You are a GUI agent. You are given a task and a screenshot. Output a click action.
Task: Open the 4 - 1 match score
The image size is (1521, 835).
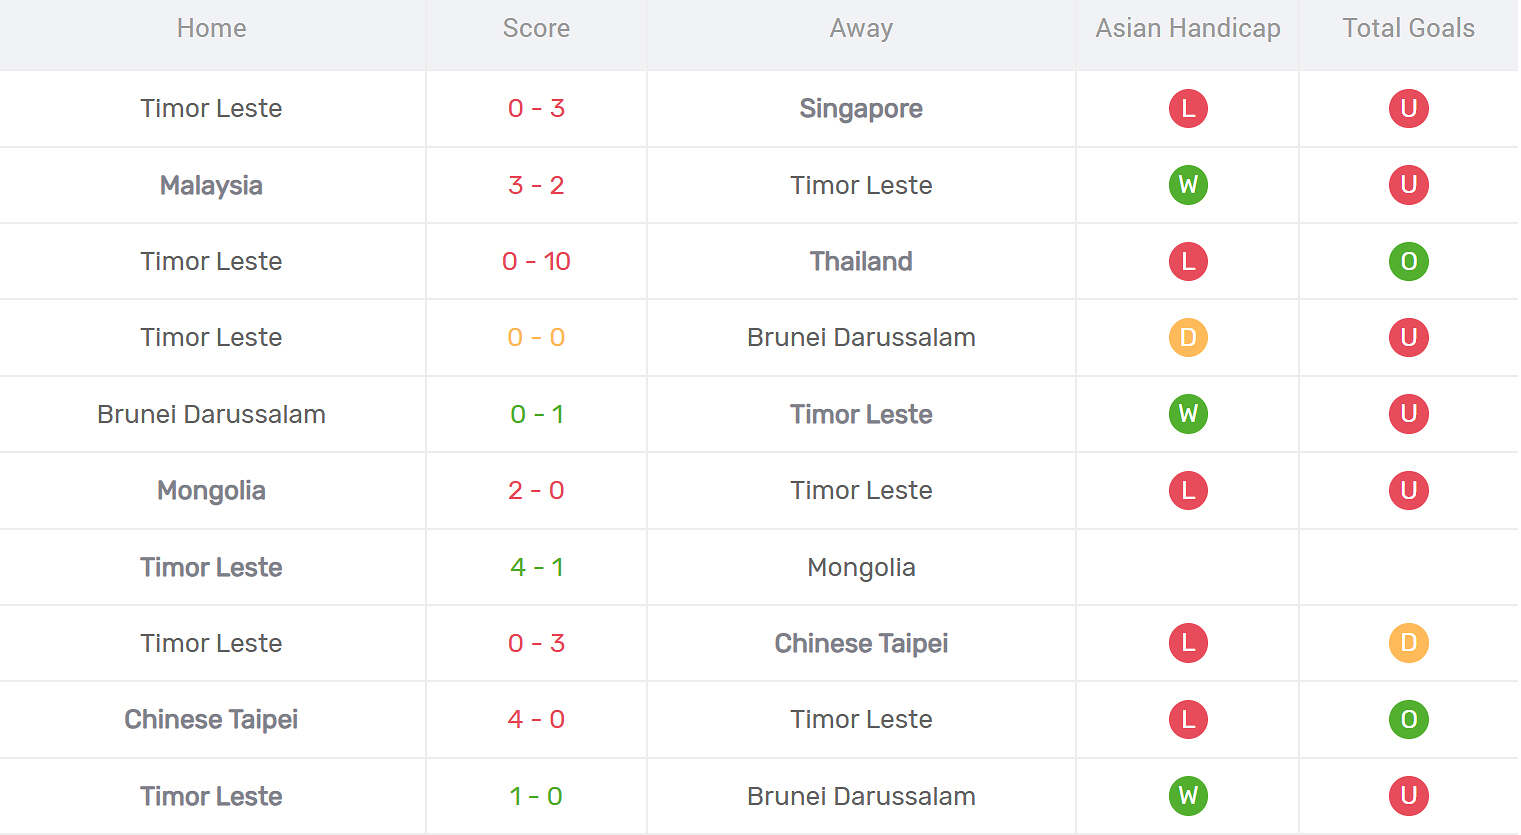(536, 567)
